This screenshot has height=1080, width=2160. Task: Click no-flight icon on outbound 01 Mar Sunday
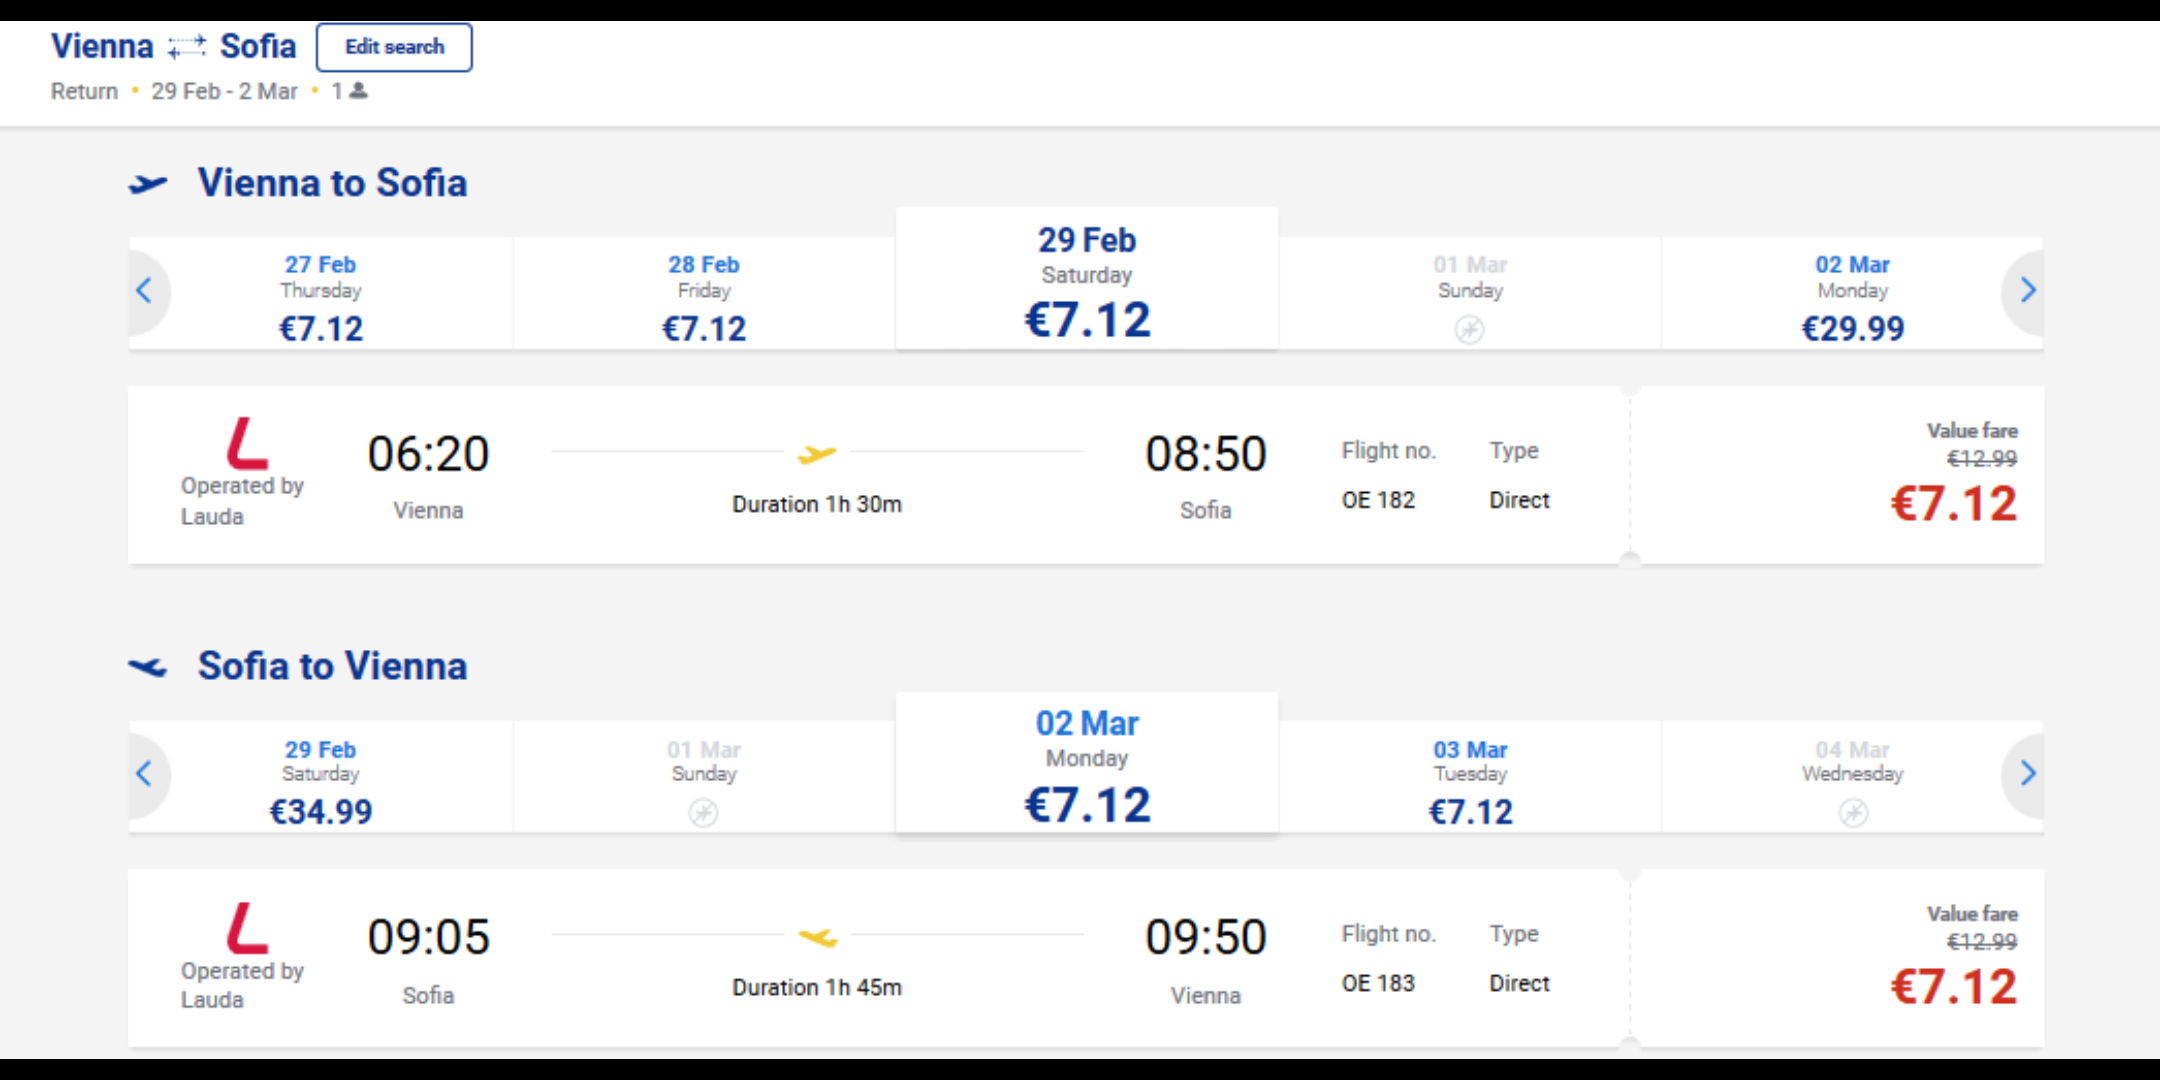[1469, 329]
